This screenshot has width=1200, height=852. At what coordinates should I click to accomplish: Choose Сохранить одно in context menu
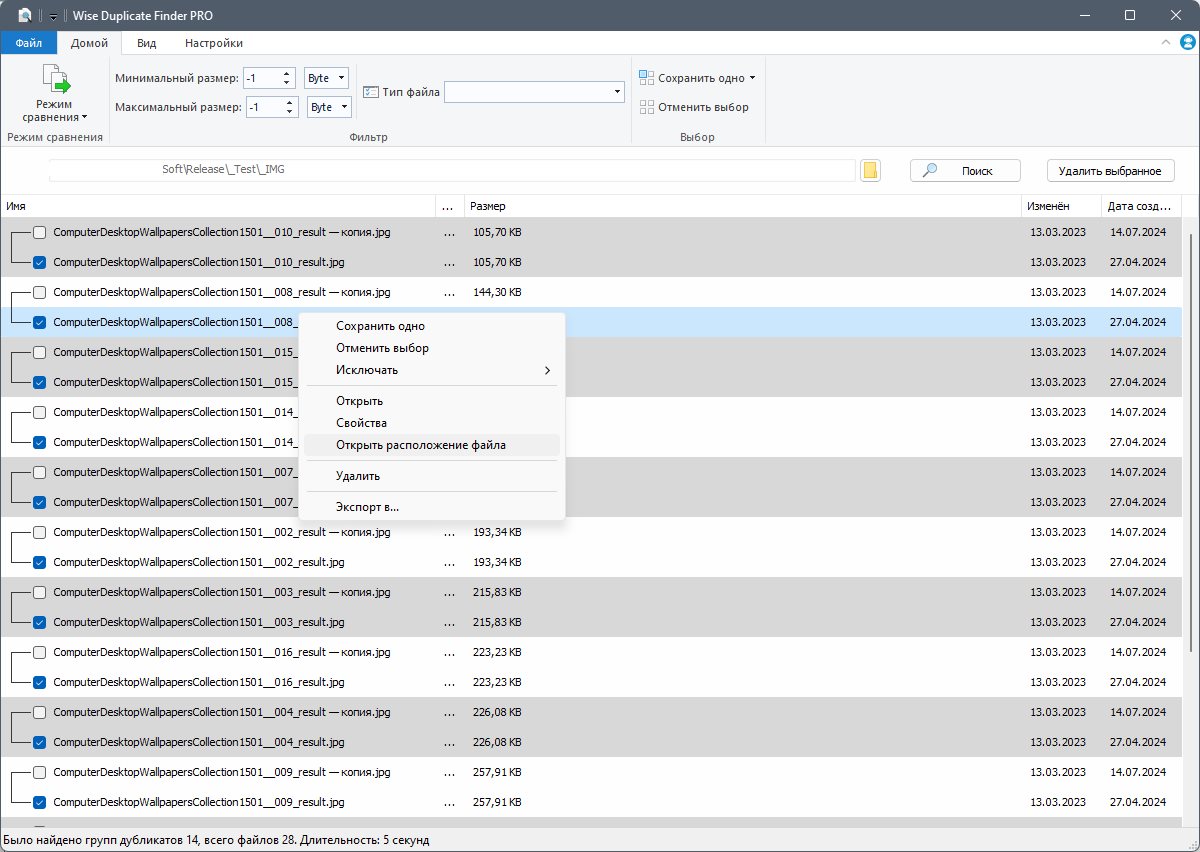coord(433,326)
